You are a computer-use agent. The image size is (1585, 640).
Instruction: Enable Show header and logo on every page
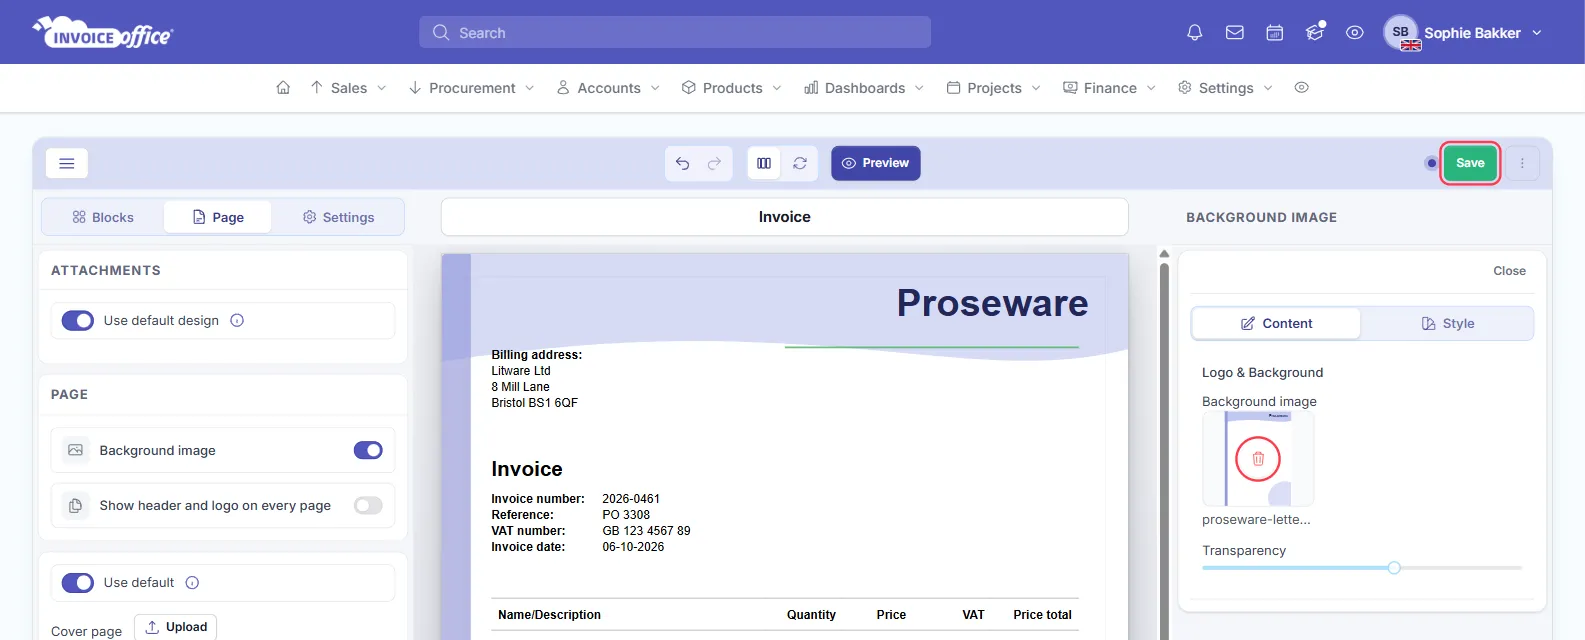368,506
